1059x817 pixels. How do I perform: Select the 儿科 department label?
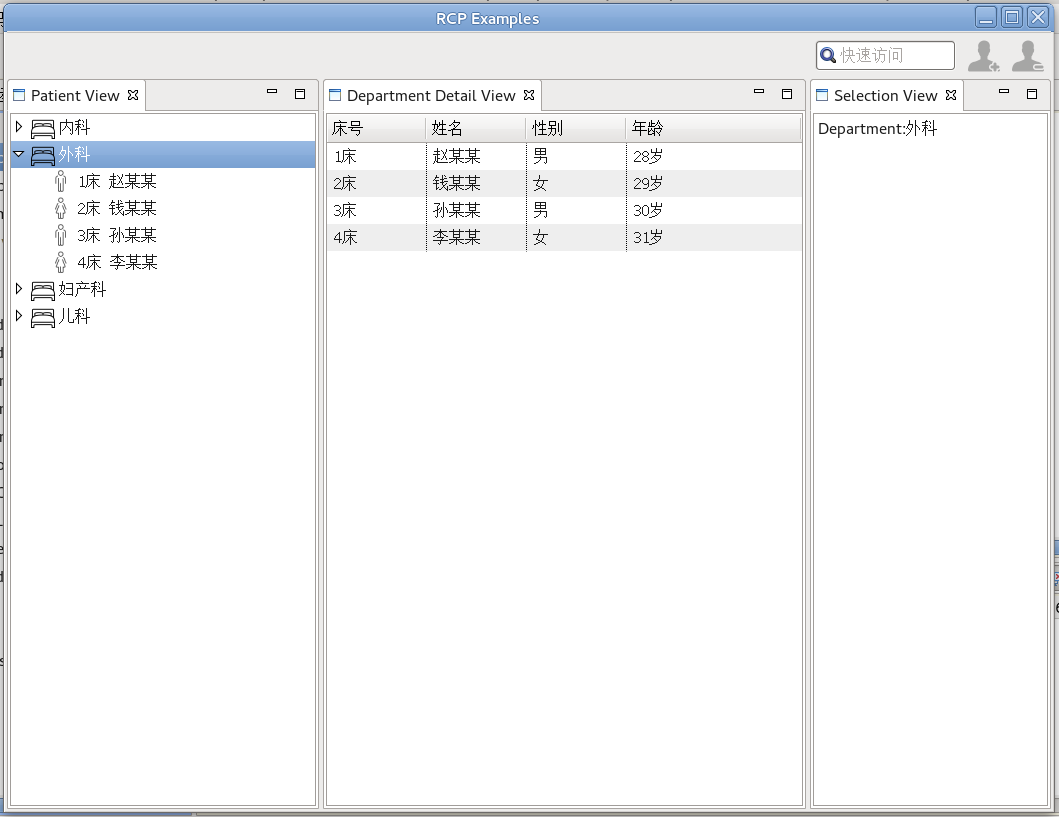pyautogui.click(x=74, y=317)
